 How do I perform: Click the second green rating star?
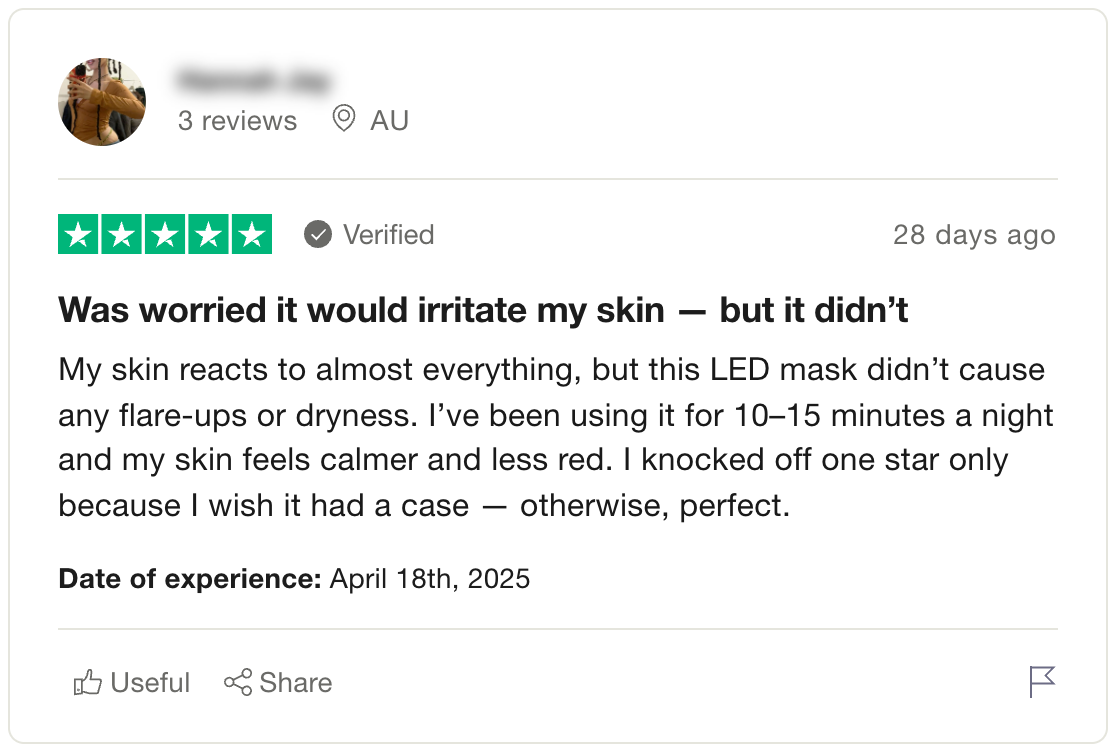pyautogui.click(x=122, y=234)
